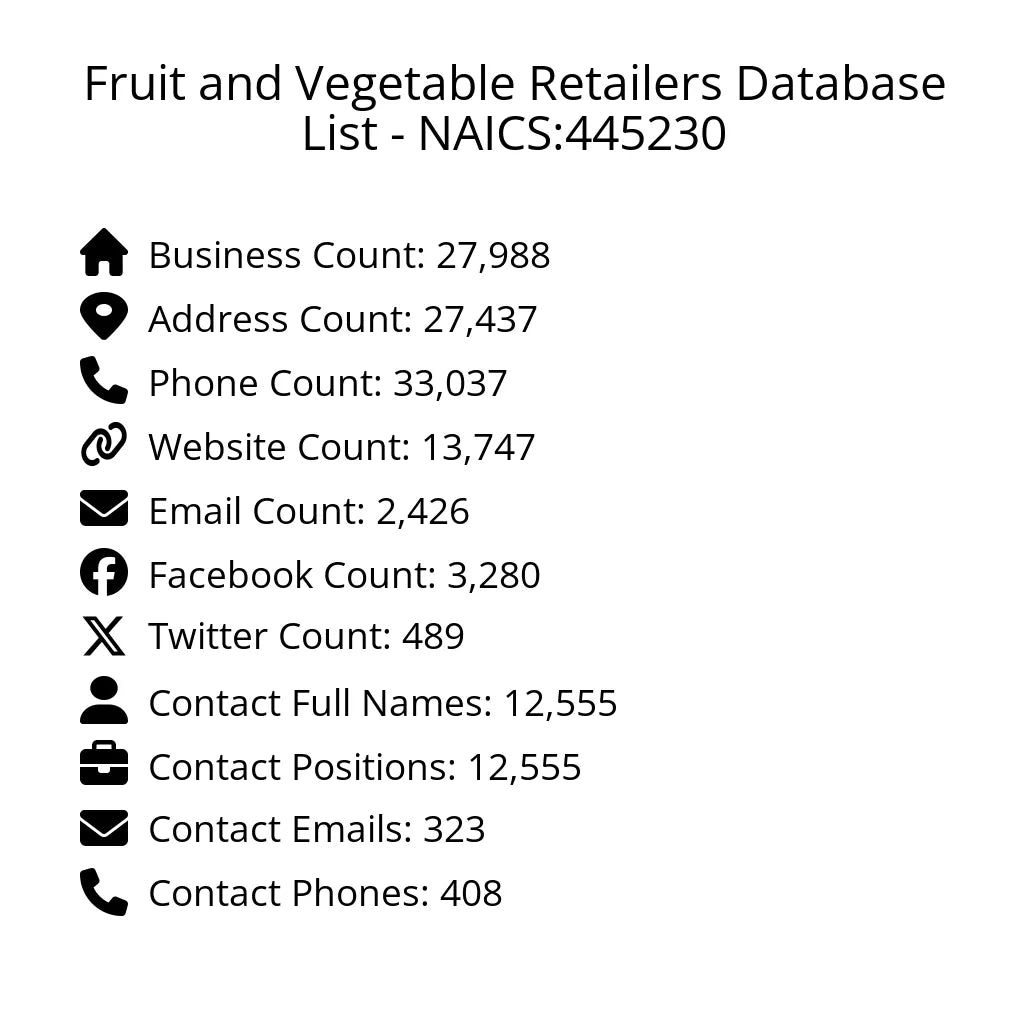Click the X Twitter logo icon
1024x1024 pixels.
(104, 636)
